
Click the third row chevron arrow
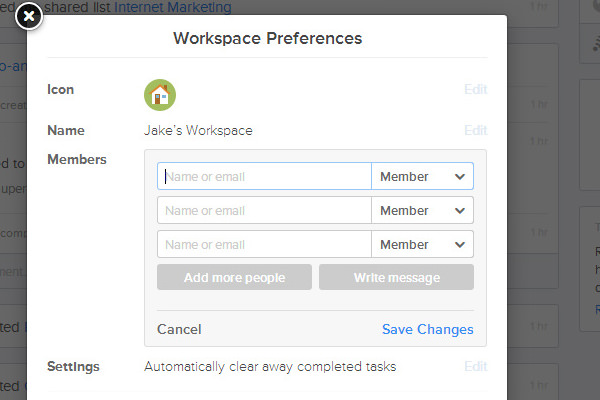click(460, 245)
